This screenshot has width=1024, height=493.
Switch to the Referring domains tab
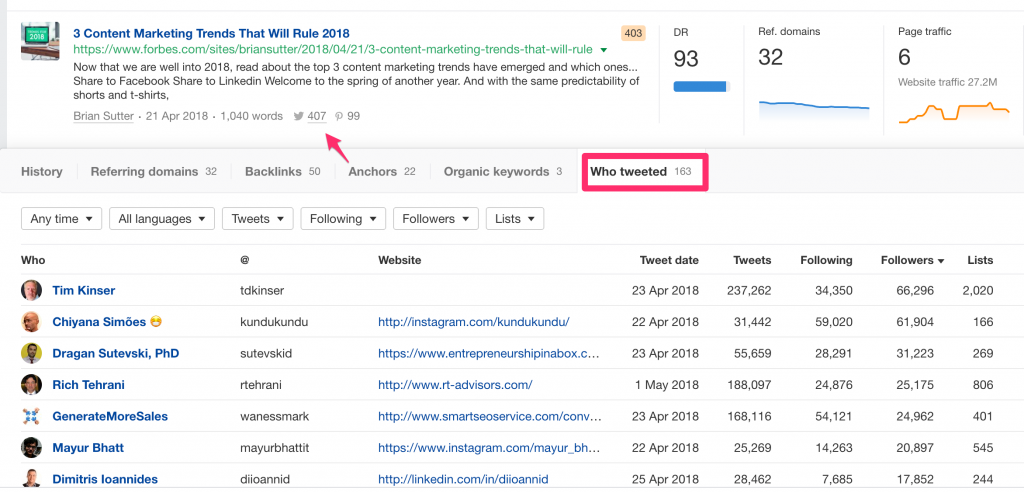153,172
